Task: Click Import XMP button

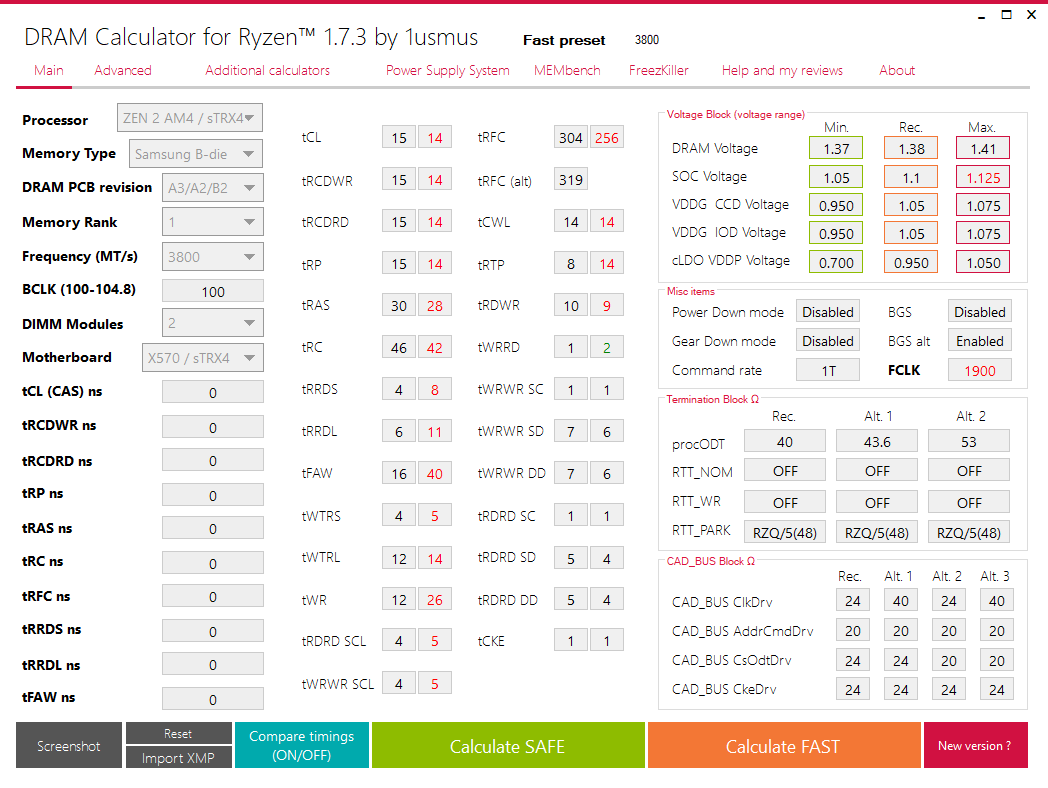Action: tap(178, 757)
